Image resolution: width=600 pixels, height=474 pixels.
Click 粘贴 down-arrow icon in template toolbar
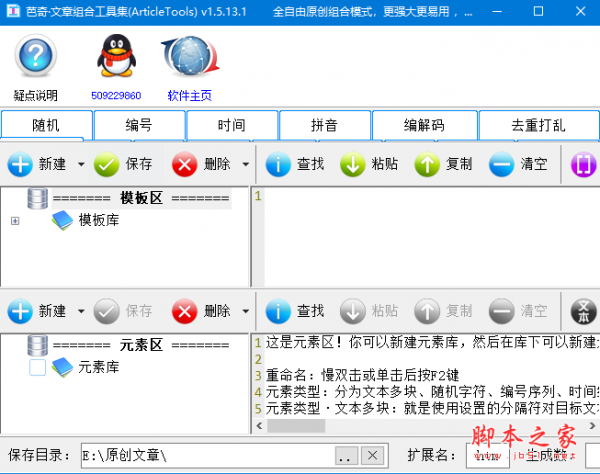[352, 165]
